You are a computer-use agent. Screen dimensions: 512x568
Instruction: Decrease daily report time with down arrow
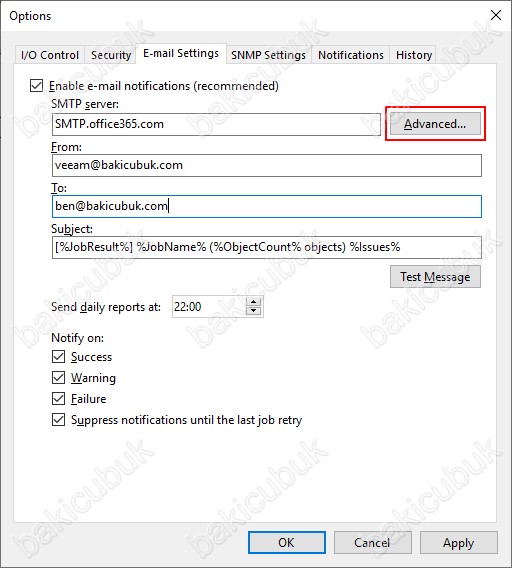pos(254,311)
